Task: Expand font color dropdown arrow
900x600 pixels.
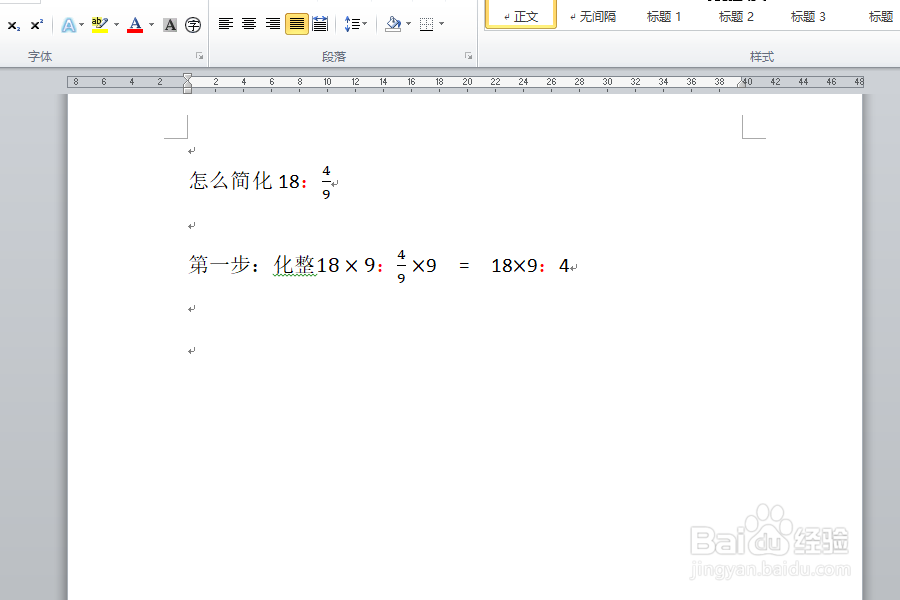Action: pyautogui.click(x=152, y=25)
